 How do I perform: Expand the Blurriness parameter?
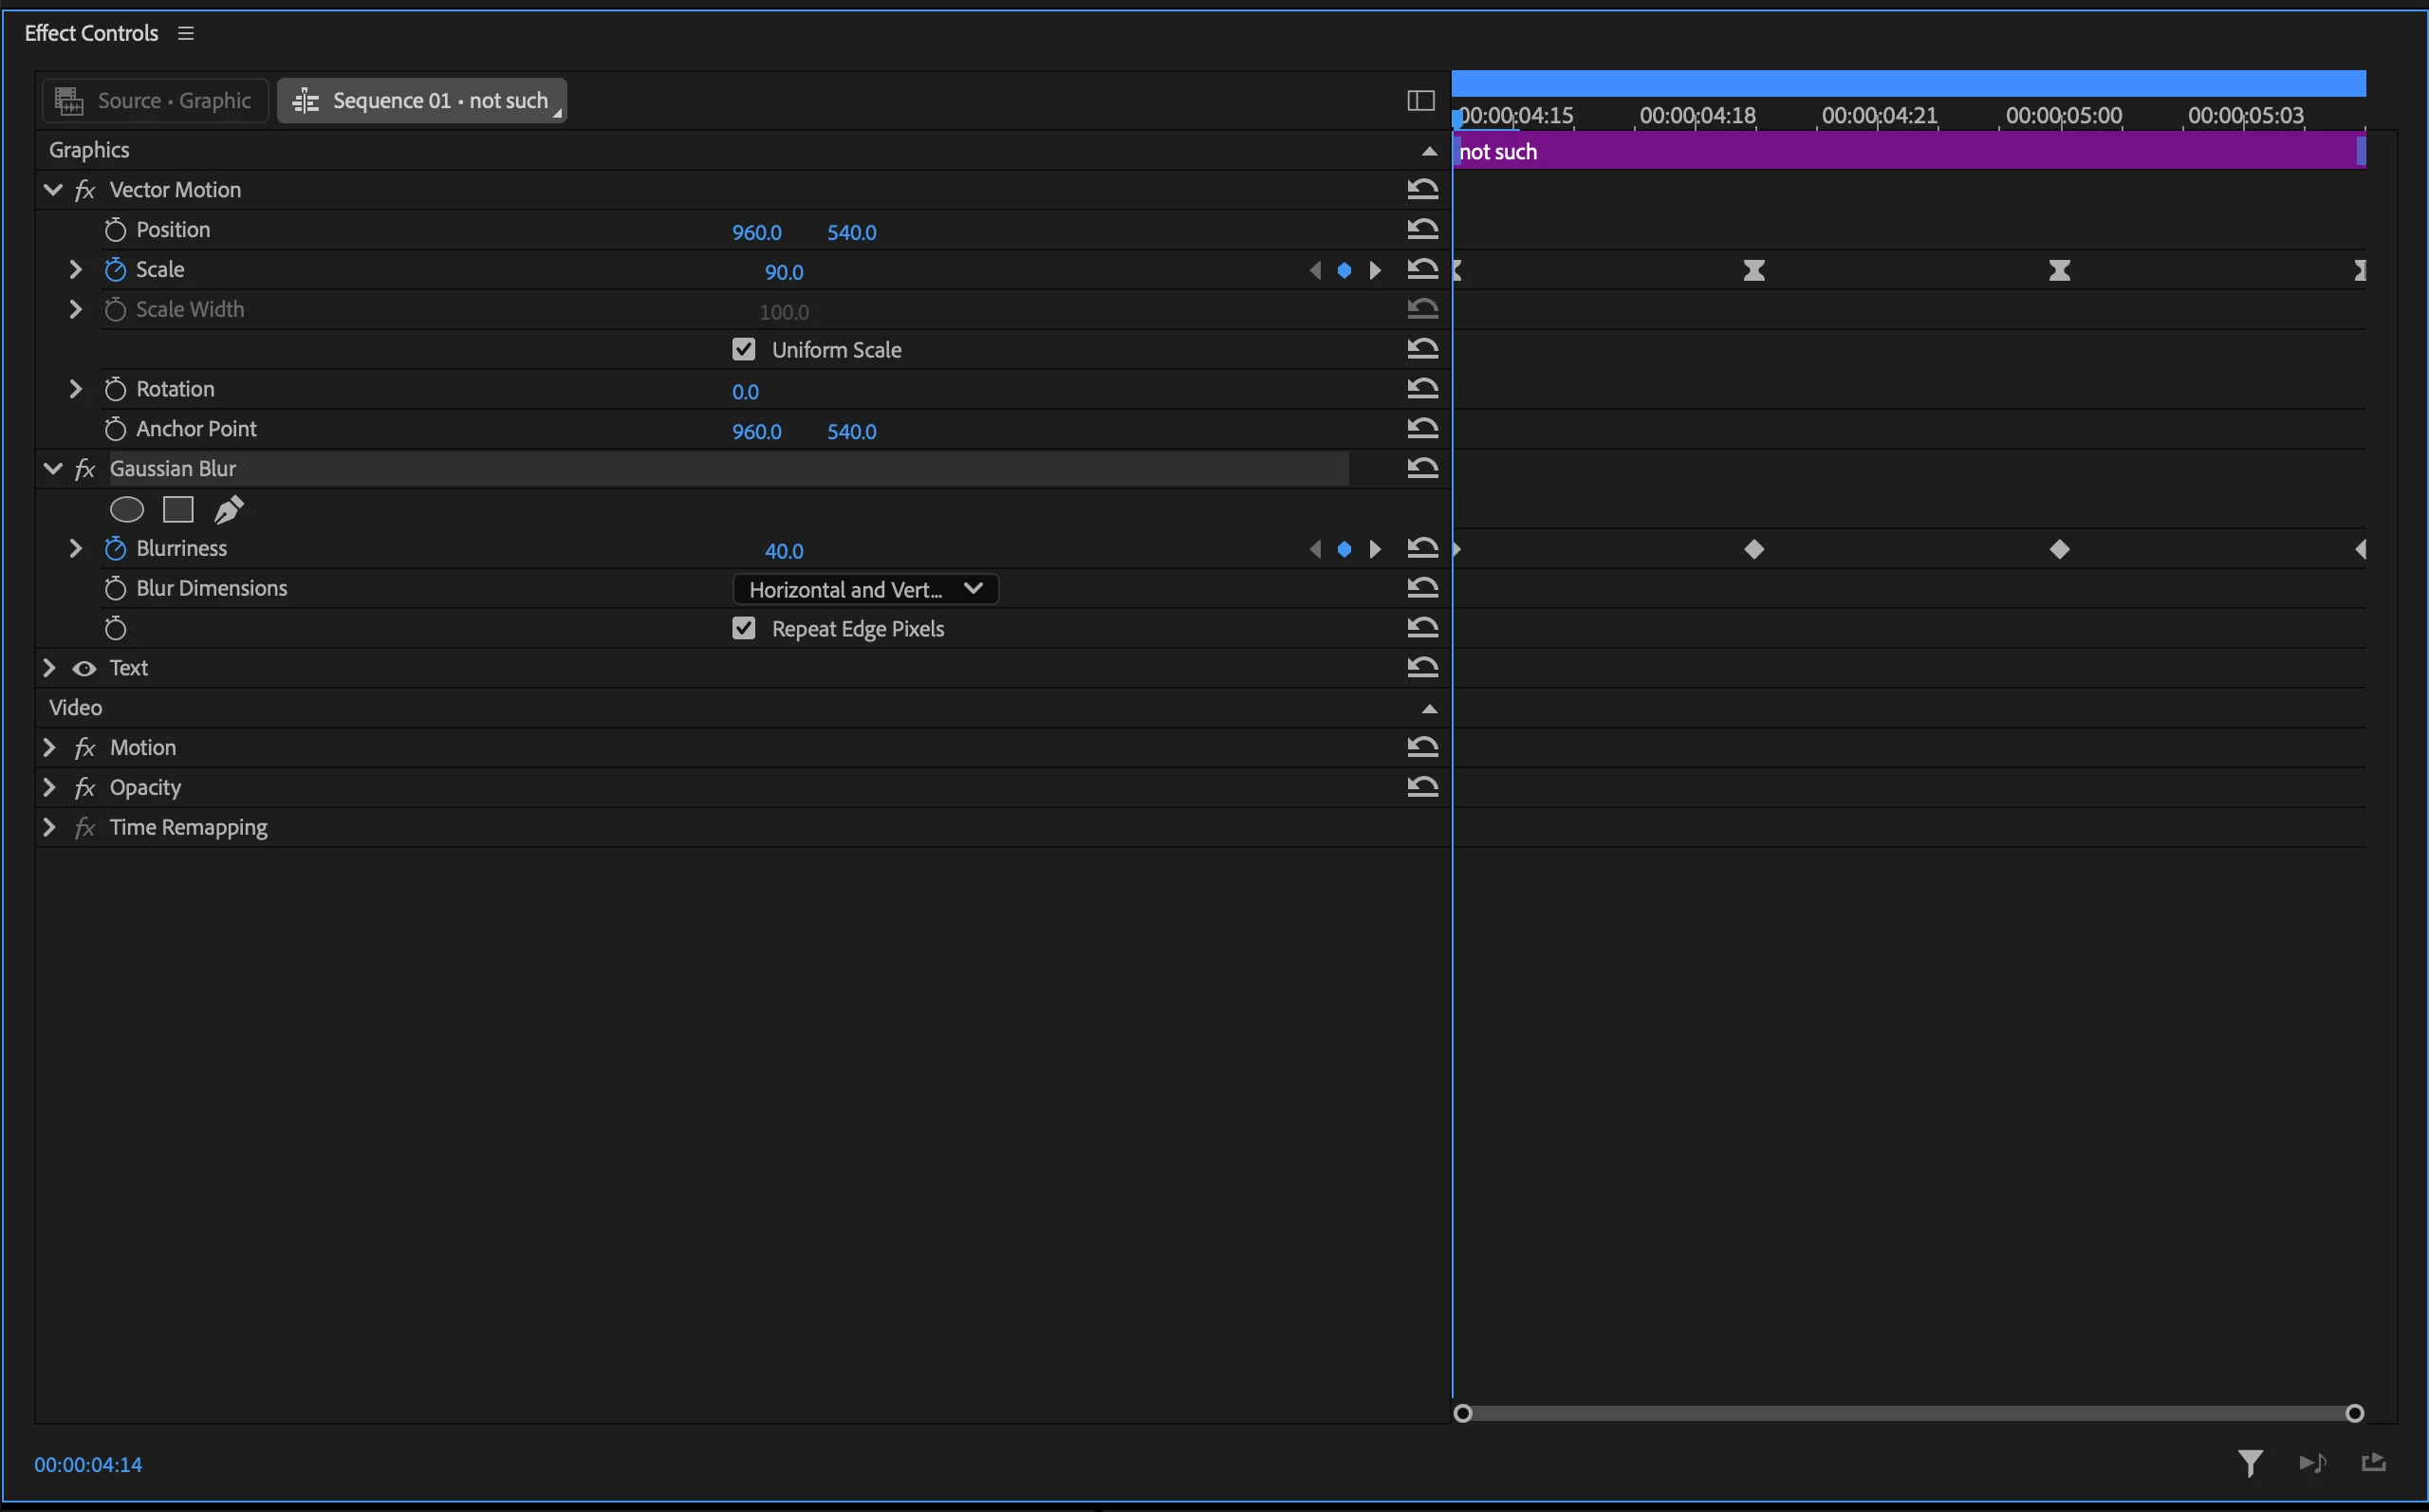click(75, 548)
